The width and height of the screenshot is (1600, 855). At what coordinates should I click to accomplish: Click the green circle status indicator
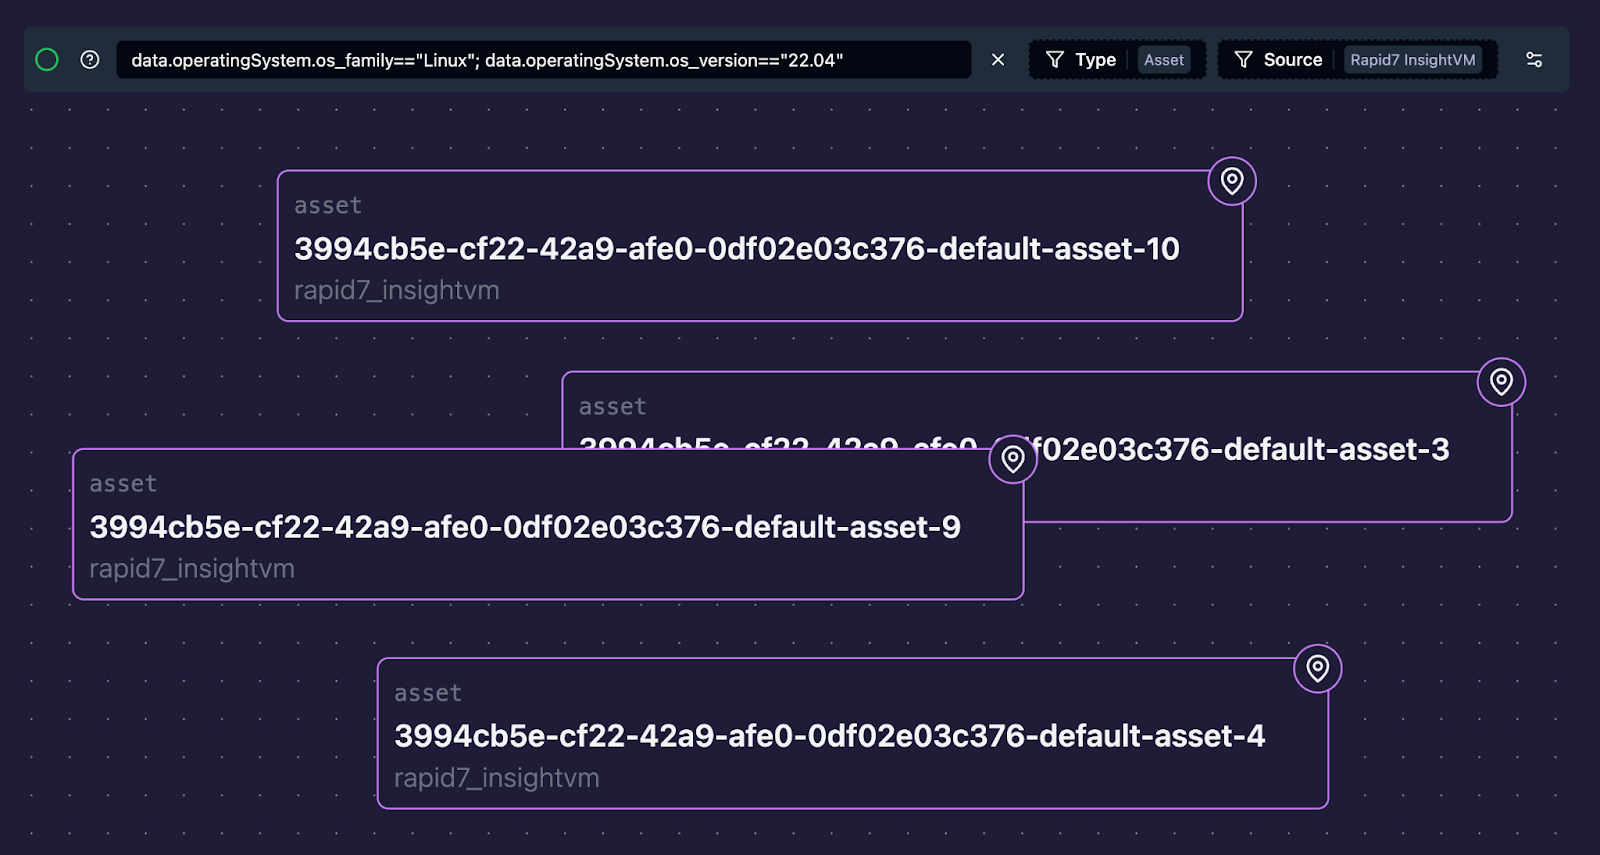click(x=47, y=60)
